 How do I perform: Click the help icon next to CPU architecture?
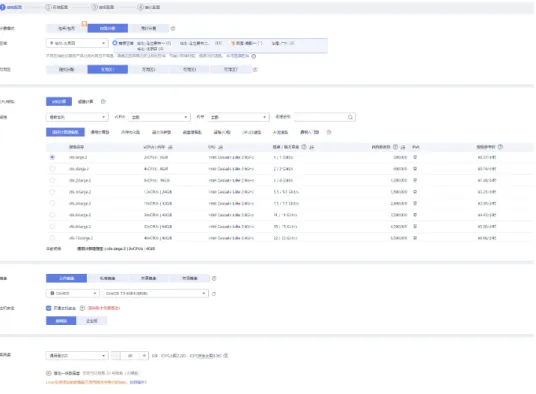[103, 101]
